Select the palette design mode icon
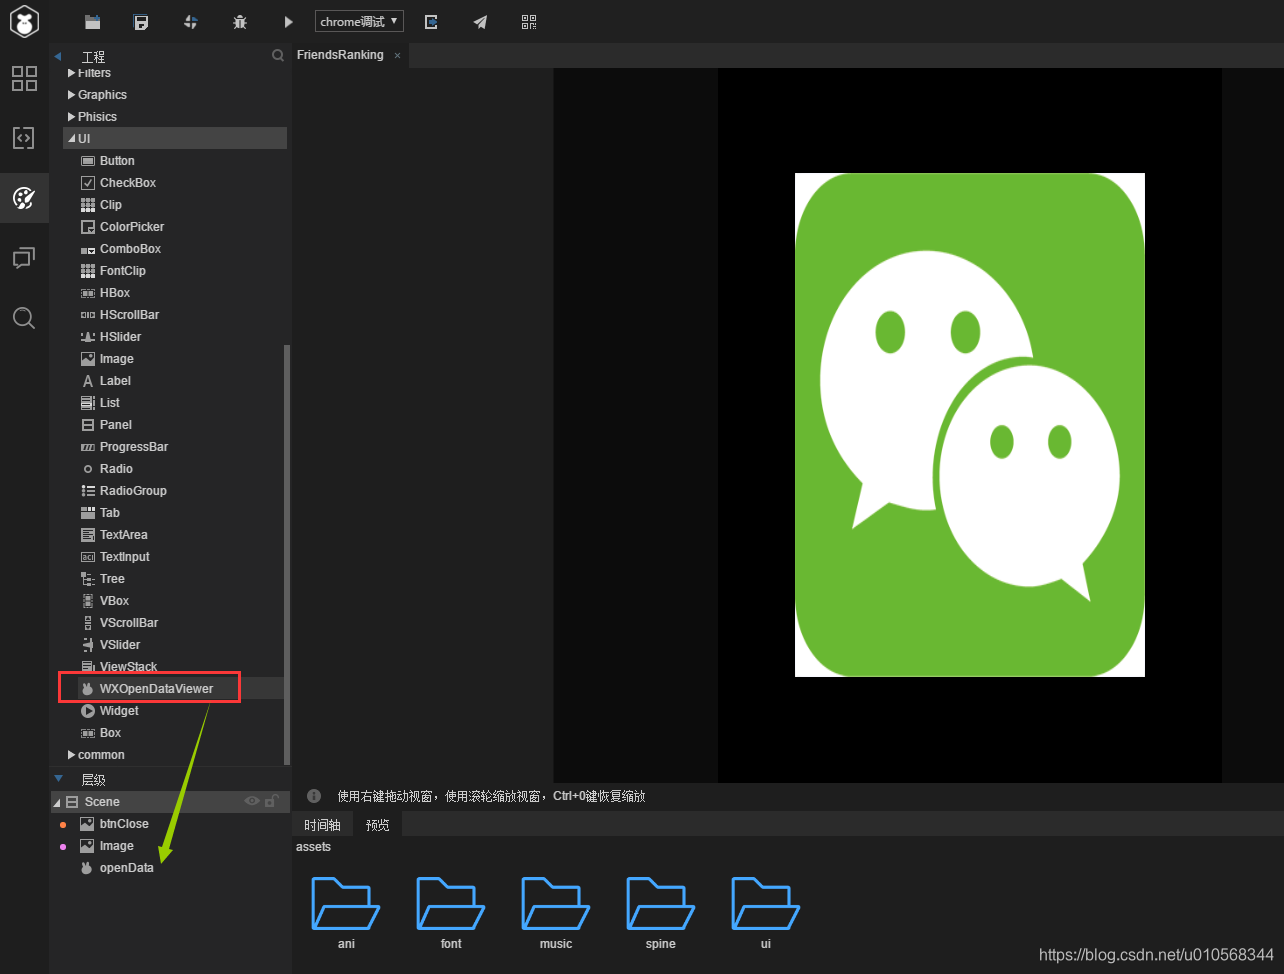The width and height of the screenshot is (1284, 974). pos(24,198)
